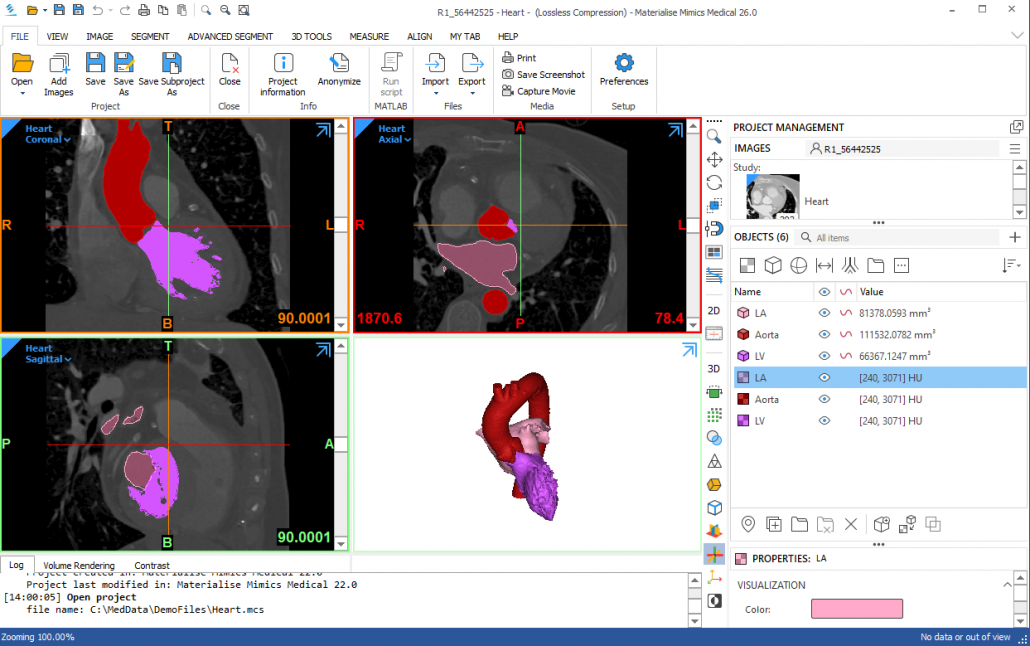Click the Axial view slice slider
This screenshot has height=646, width=1030.
tap(693, 225)
